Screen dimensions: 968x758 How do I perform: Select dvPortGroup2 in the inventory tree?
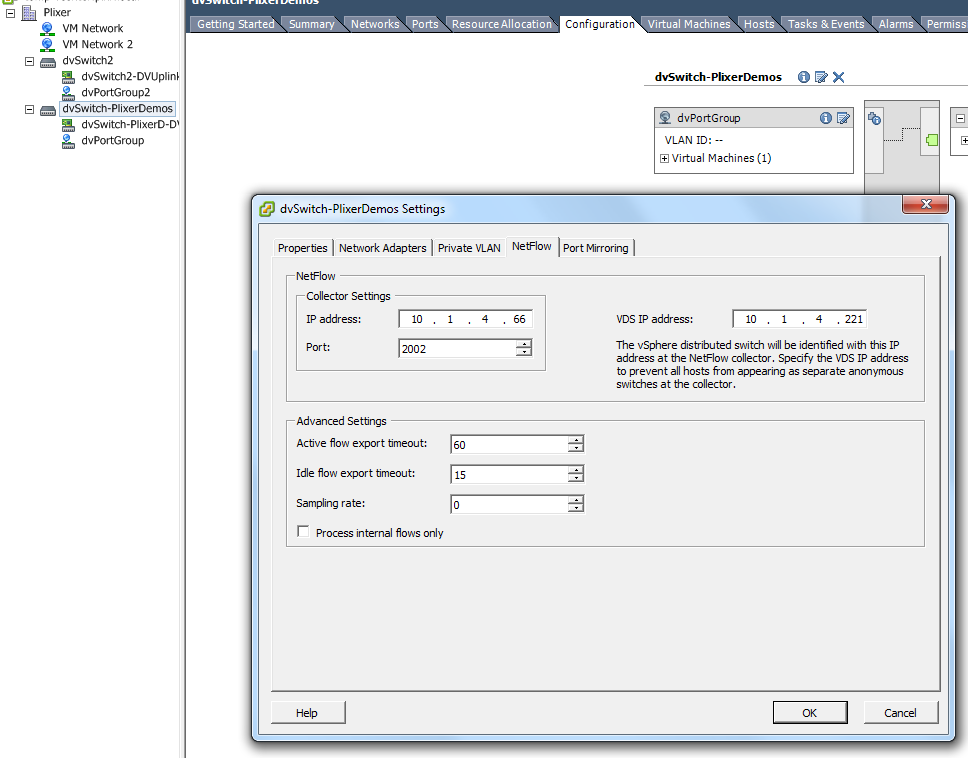click(115, 93)
